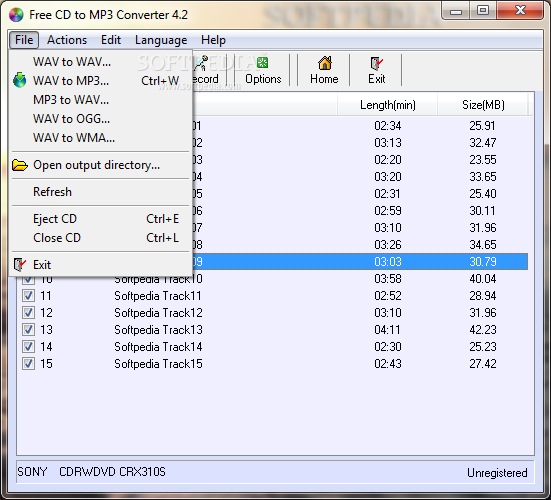Select Softpedia Track15 title
This screenshot has width=551, height=500.
(x=158, y=364)
